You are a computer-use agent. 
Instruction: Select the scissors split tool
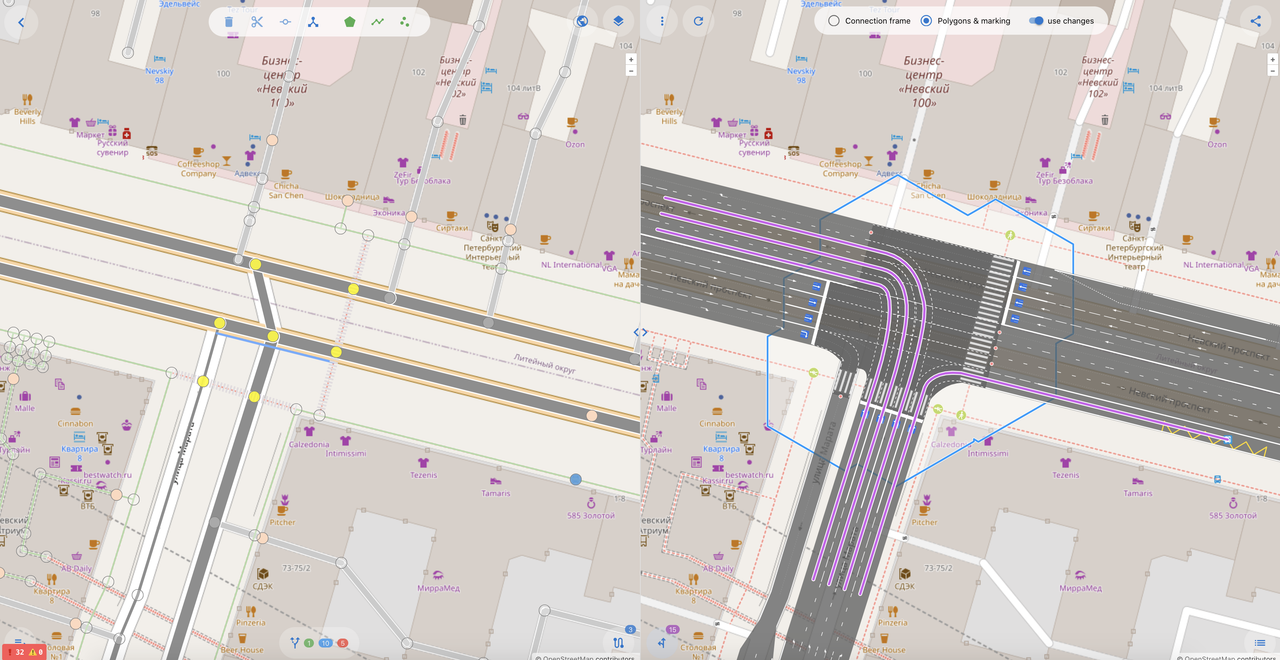(x=257, y=21)
